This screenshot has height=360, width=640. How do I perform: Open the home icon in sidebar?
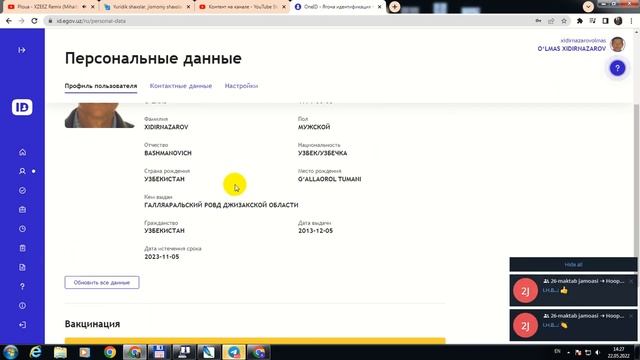point(22,152)
